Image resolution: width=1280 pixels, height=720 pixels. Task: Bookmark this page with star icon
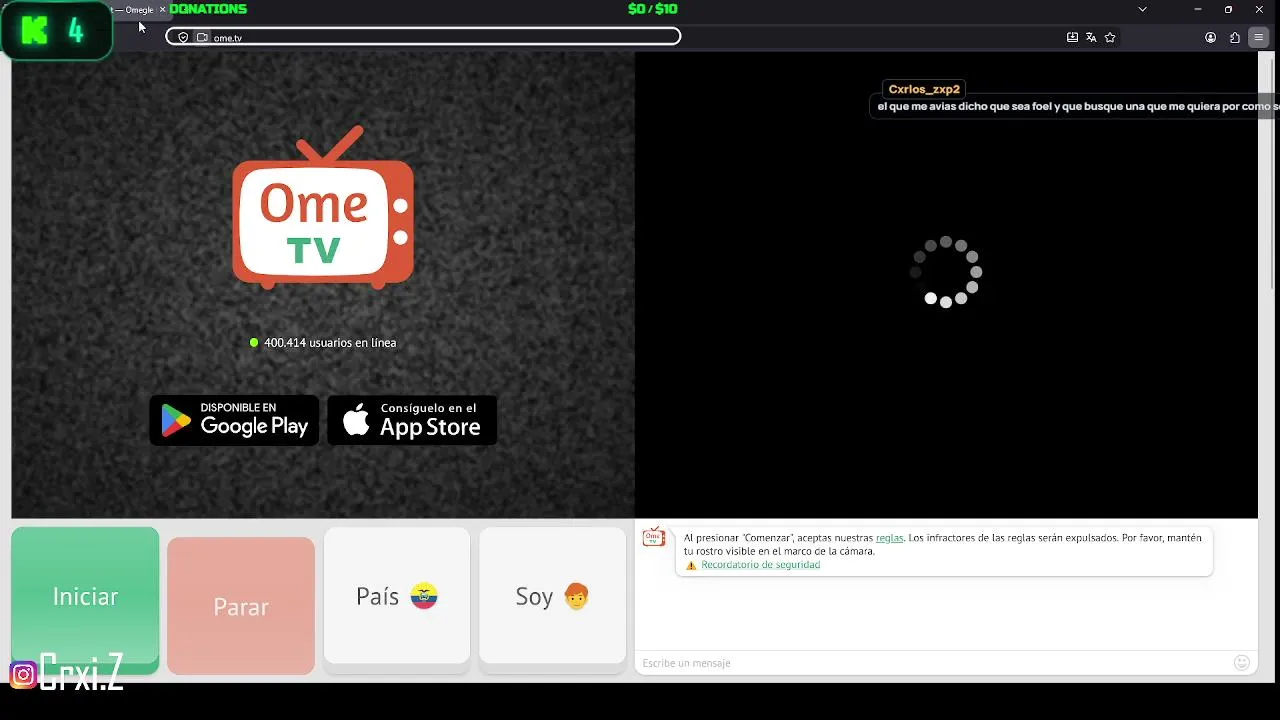click(1110, 37)
